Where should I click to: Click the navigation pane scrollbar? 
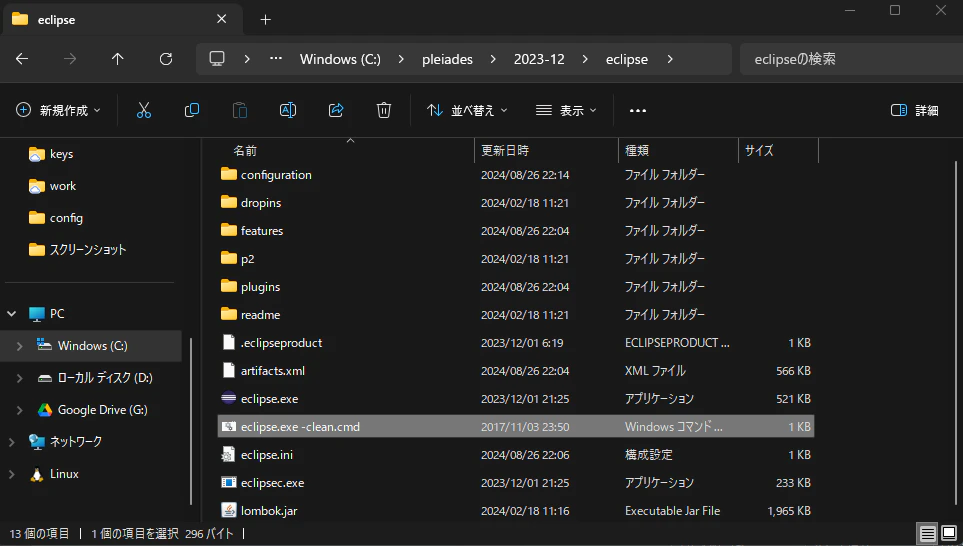191,421
